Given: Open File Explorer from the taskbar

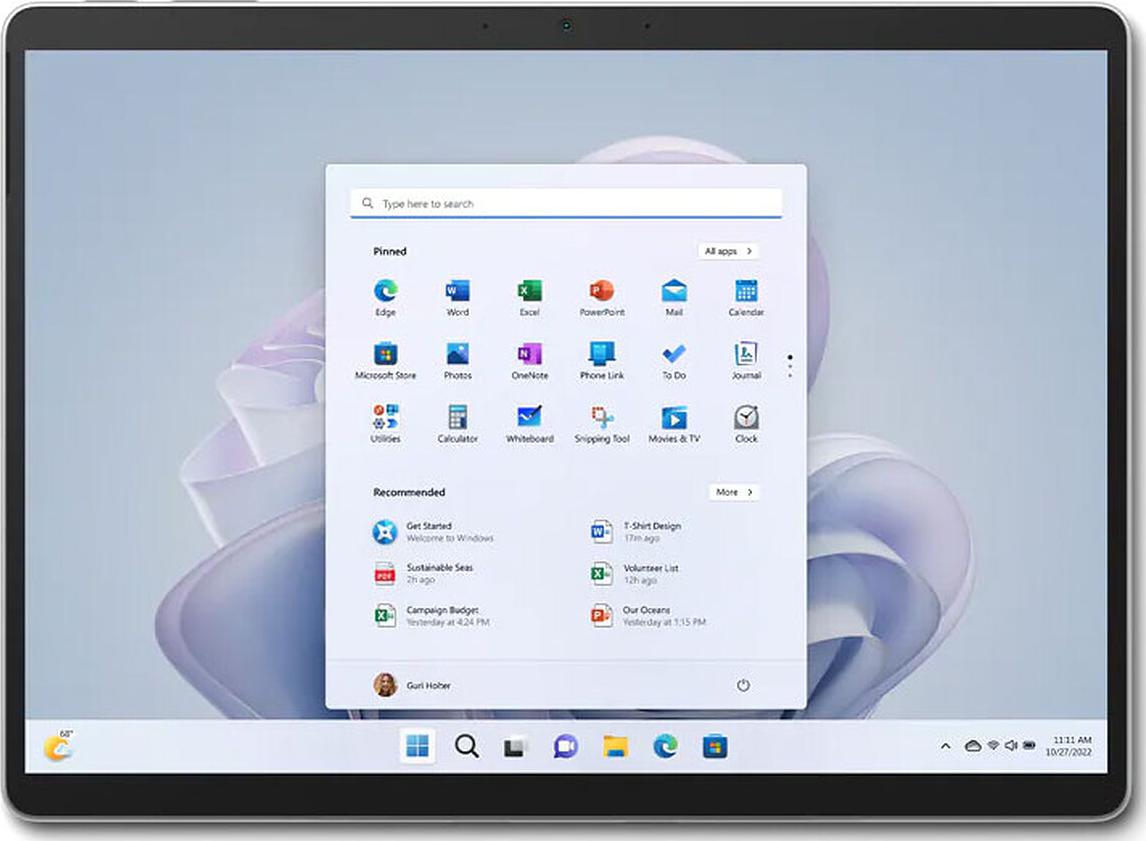Looking at the screenshot, I should pos(615,746).
